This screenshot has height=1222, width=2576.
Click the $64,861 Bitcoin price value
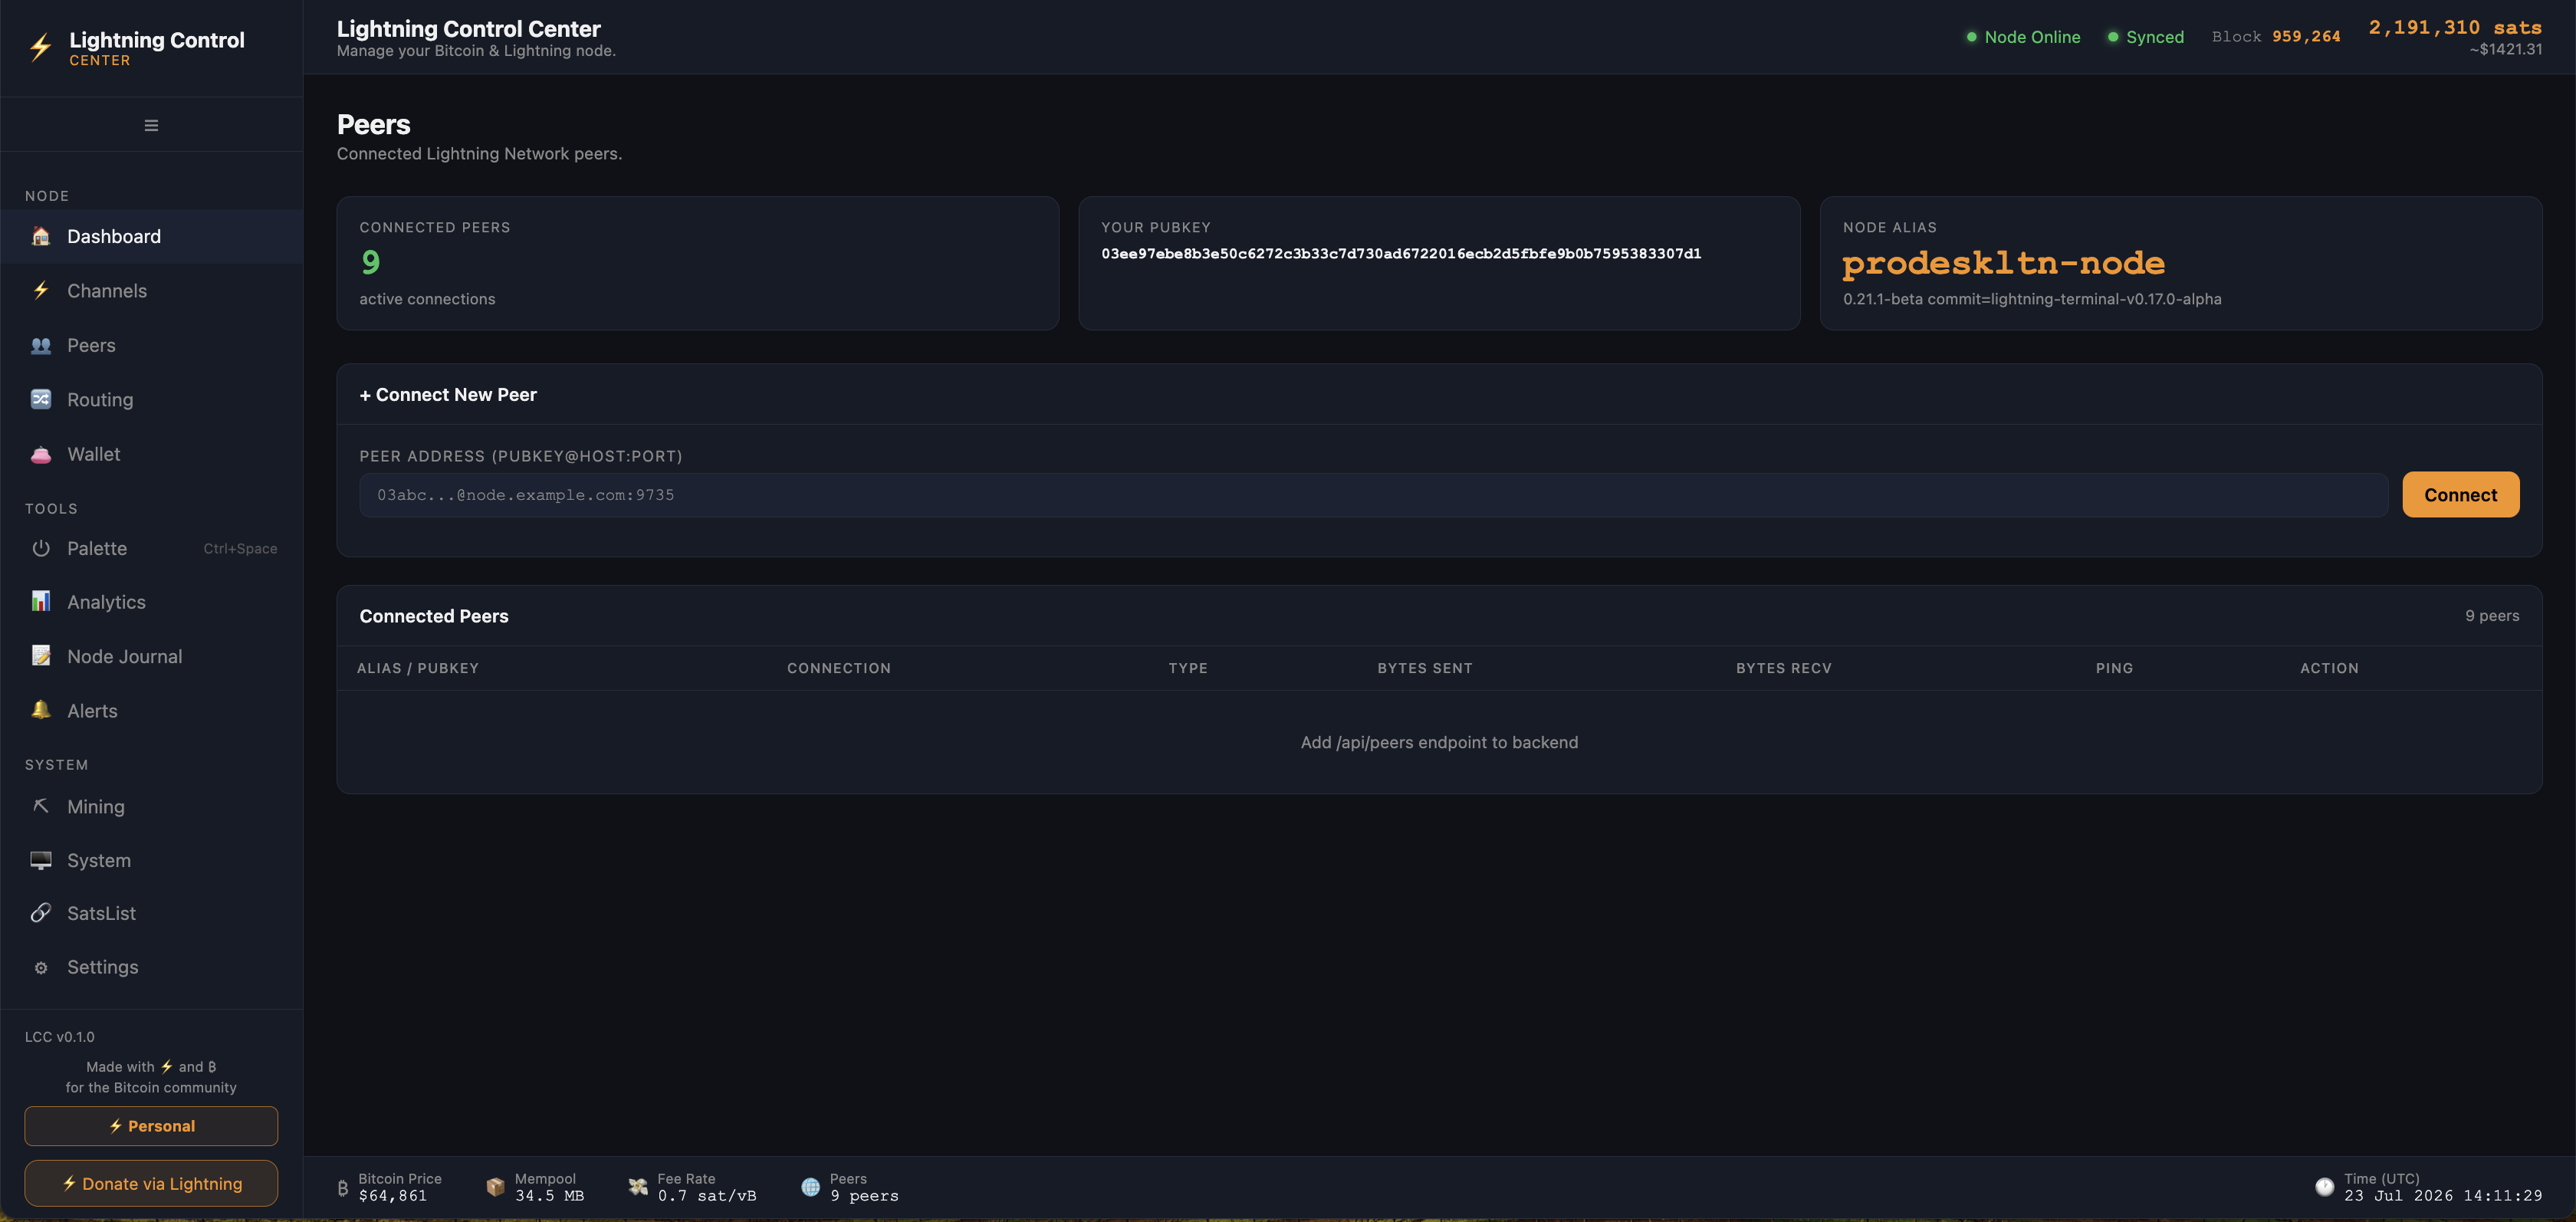coord(392,1196)
